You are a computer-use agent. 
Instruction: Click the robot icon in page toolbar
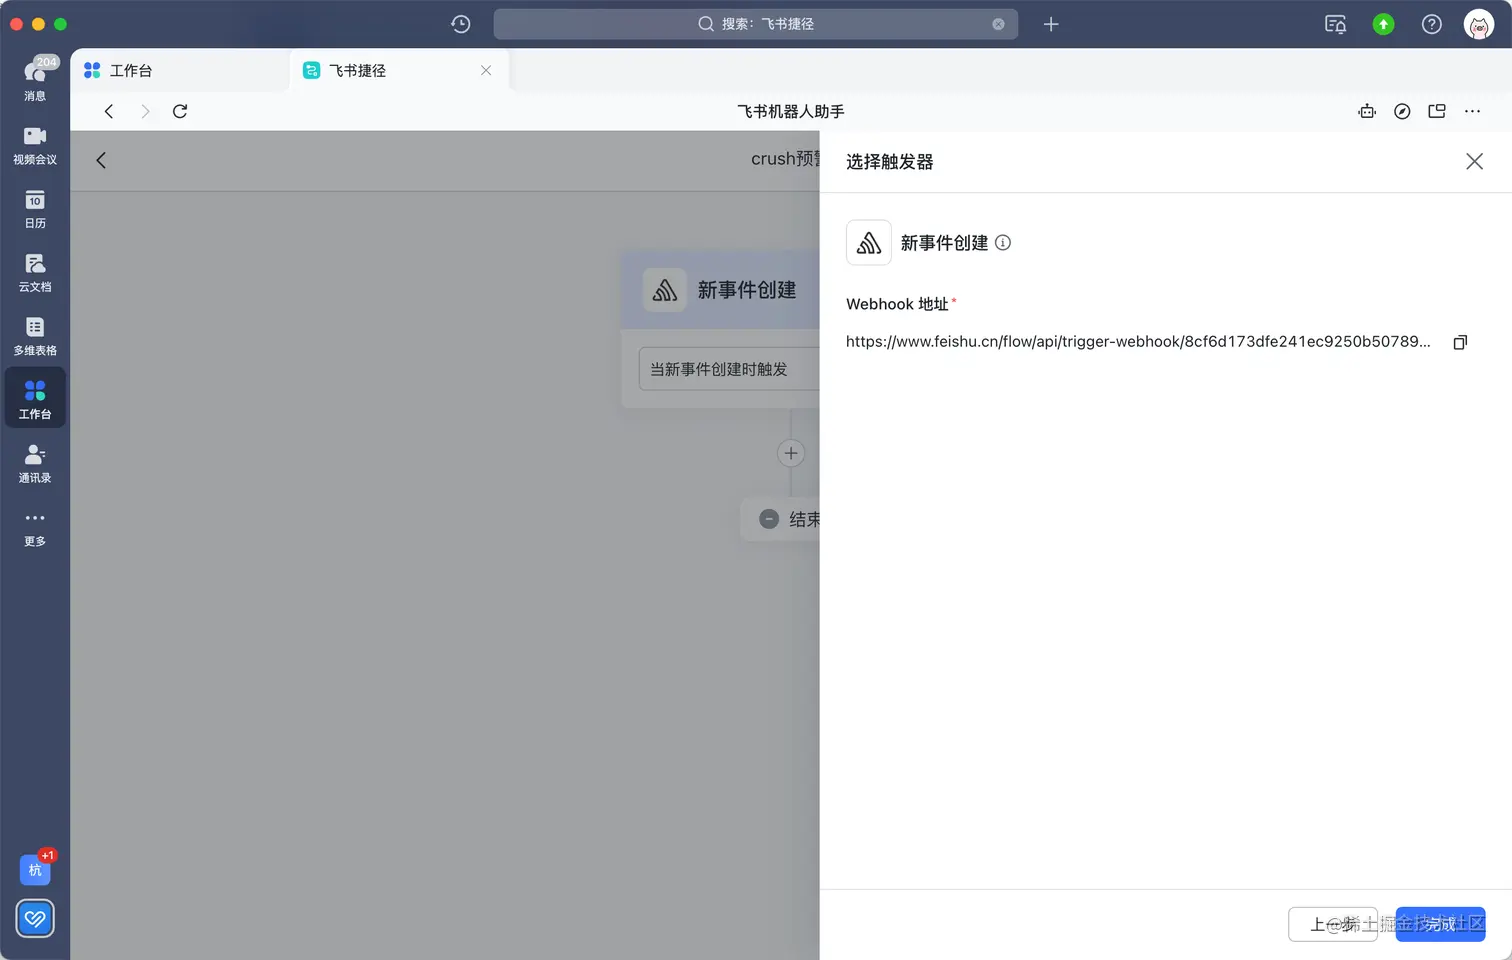click(x=1367, y=111)
